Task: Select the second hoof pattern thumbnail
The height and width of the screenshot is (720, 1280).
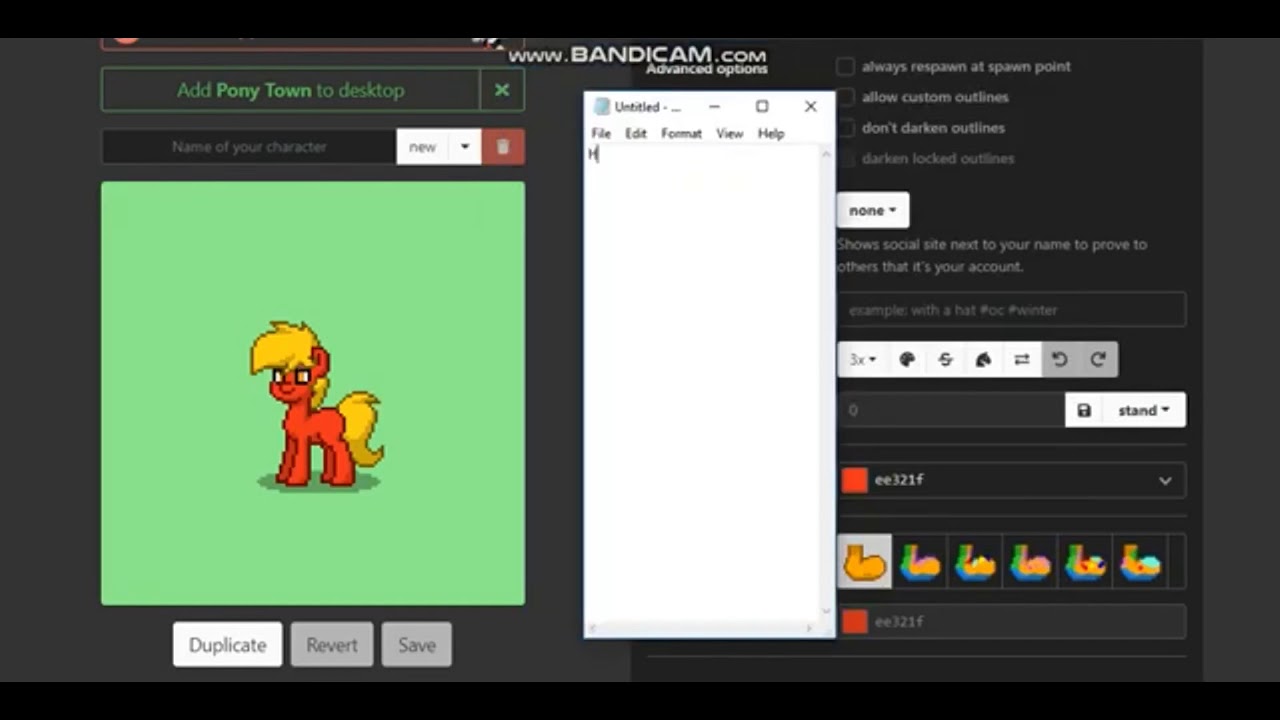Action: pyautogui.click(x=920, y=562)
